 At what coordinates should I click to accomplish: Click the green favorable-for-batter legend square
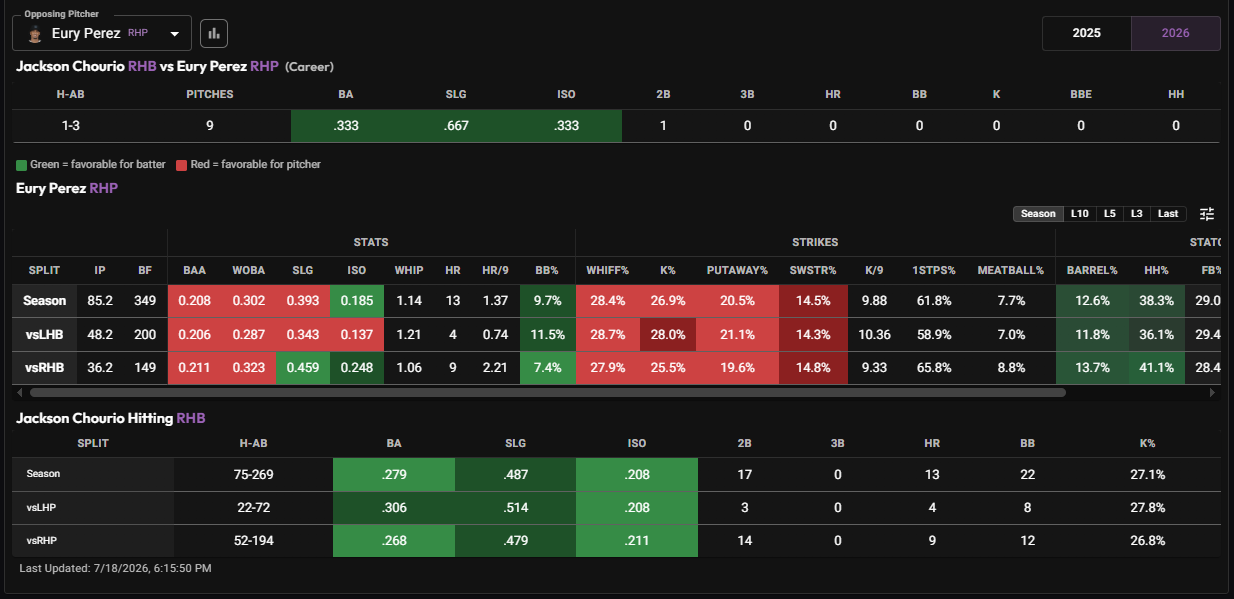pos(21,164)
